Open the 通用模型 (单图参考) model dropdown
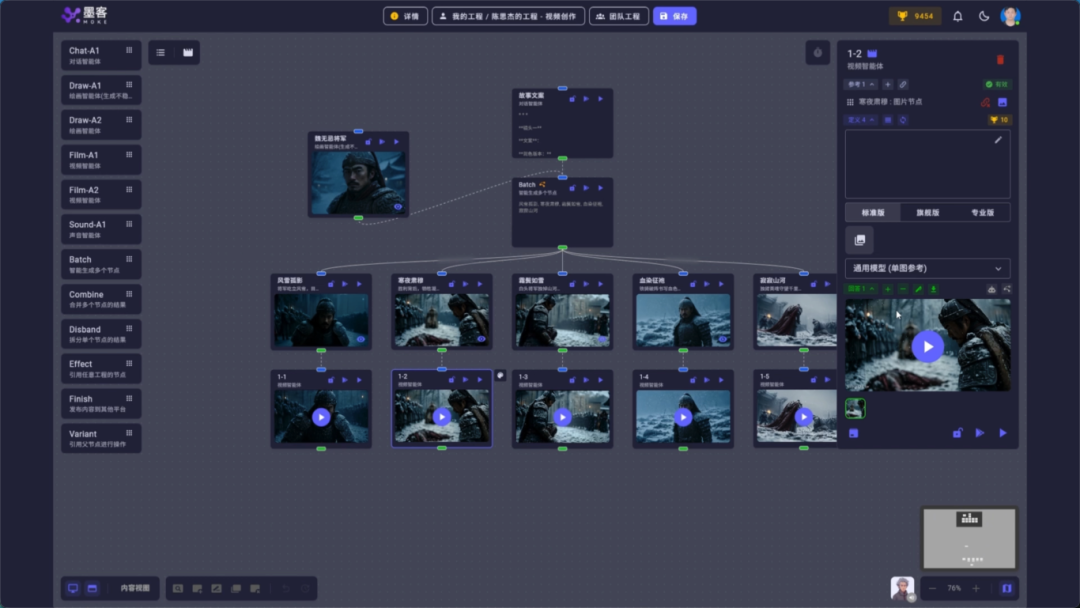 point(928,269)
